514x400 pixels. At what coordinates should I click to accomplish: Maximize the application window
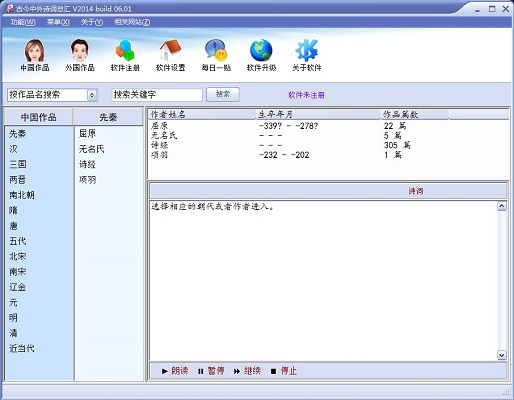[x=492, y=9]
